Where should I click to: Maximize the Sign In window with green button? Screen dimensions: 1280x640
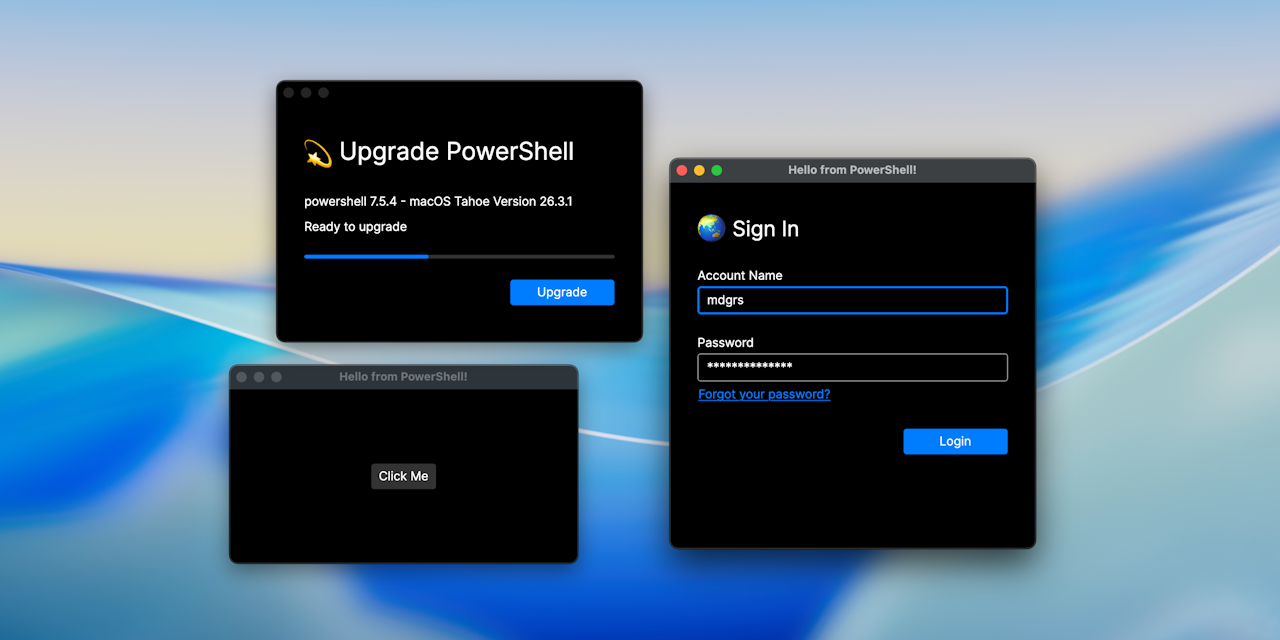pyautogui.click(x=716, y=170)
